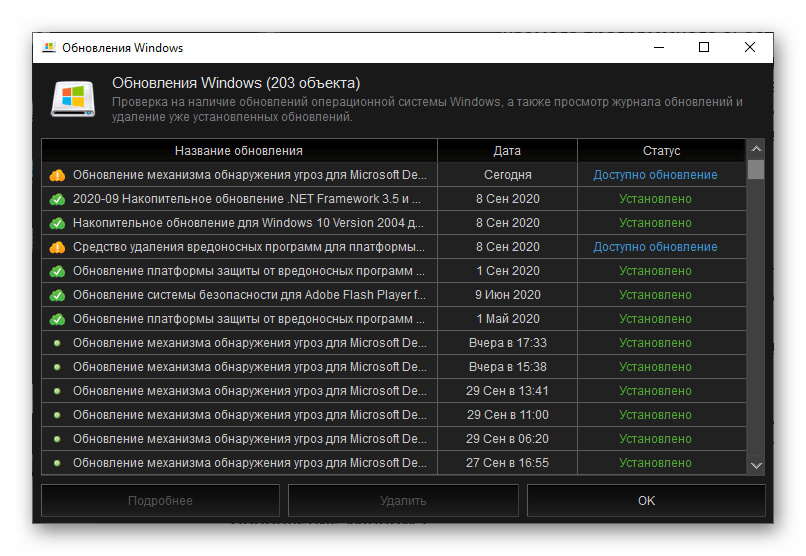
Task: Click green dot of '29 Сен в 11:00' row
Action: [x=57, y=415]
